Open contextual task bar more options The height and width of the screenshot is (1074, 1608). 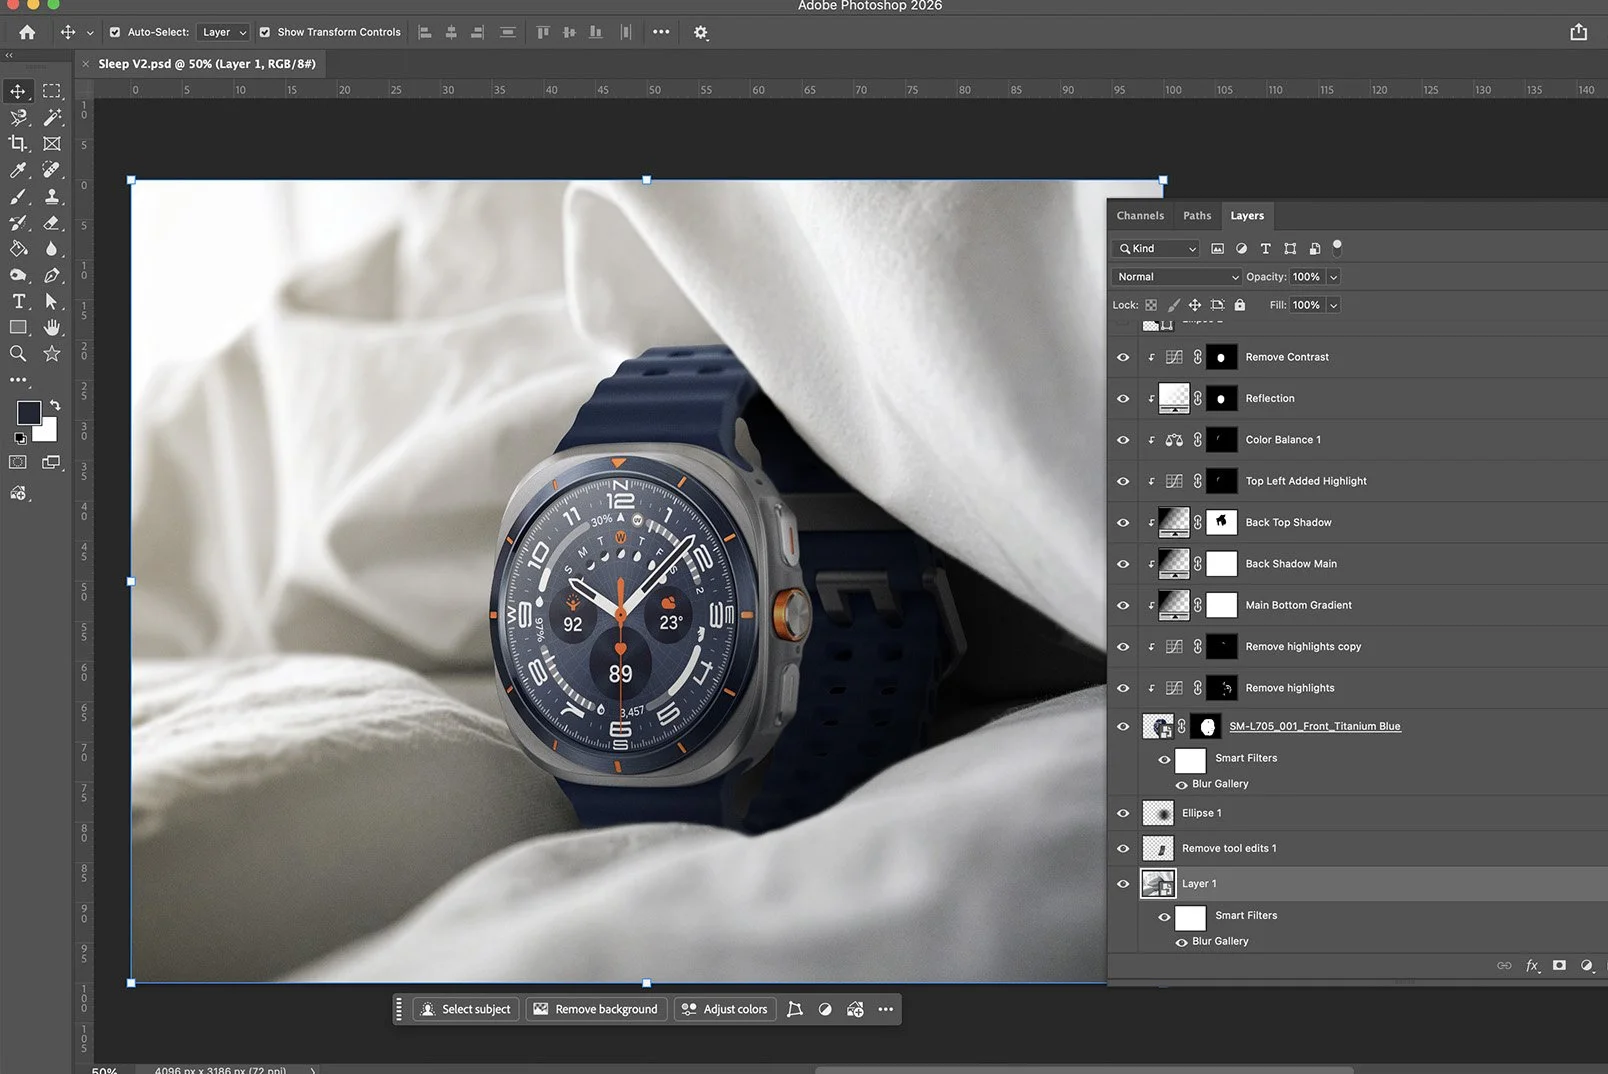[x=886, y=1010]
